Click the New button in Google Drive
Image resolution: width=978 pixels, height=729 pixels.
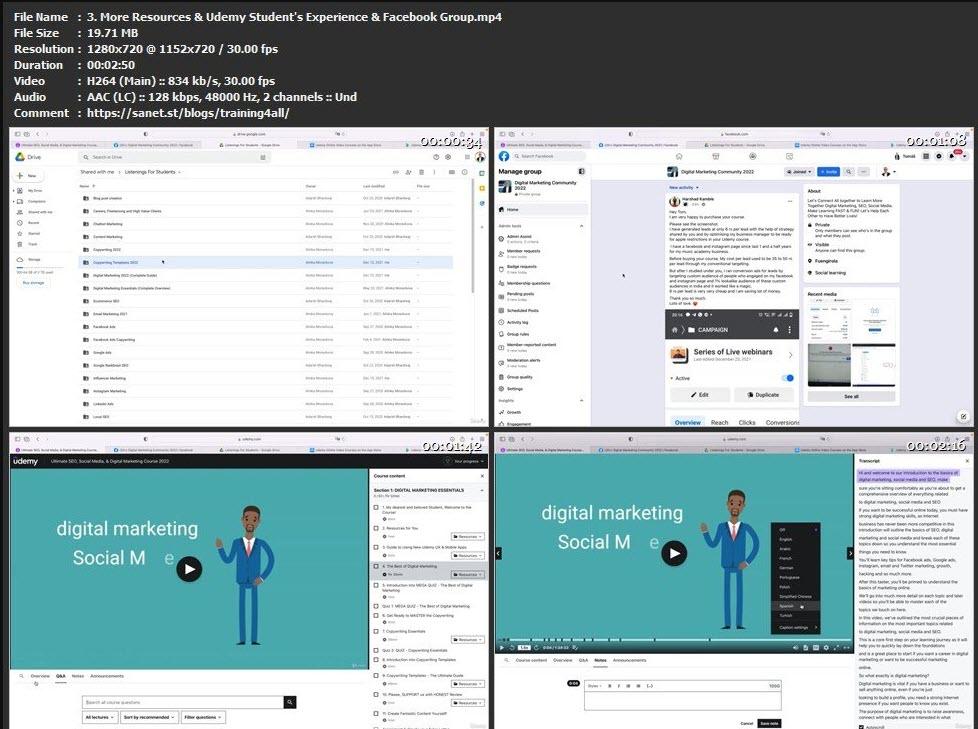27,176
